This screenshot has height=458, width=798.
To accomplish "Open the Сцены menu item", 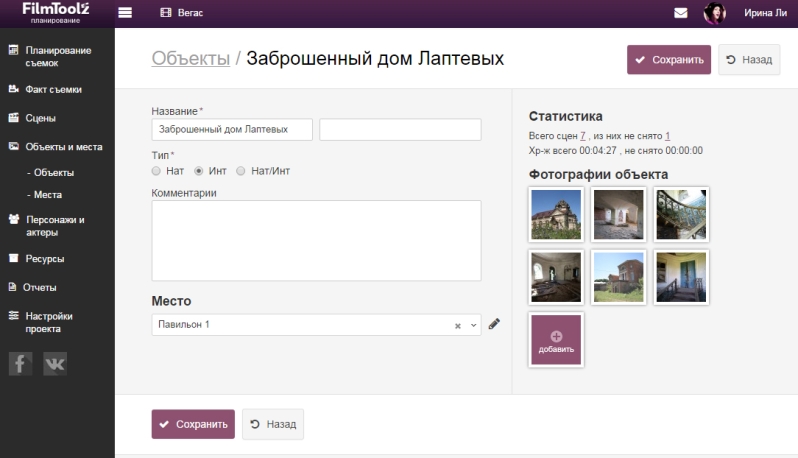I will (x=40, y=118).
